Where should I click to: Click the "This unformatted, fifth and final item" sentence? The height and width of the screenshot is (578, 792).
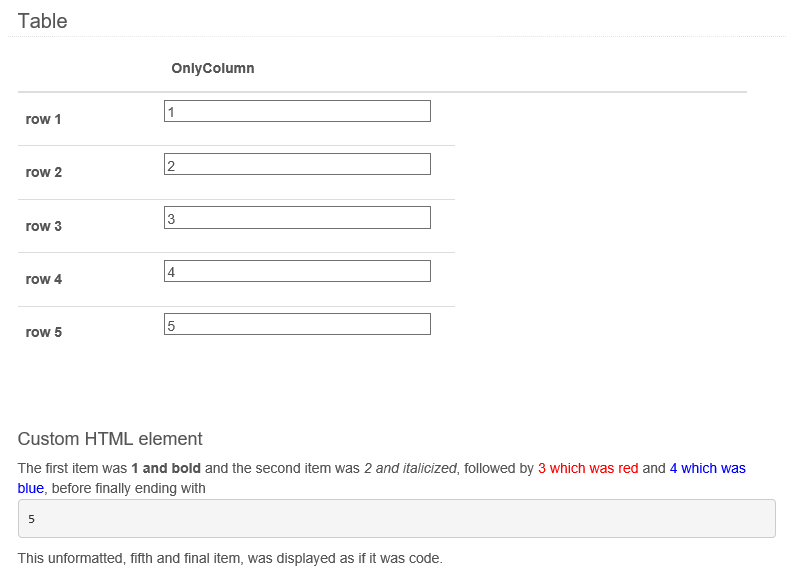(x=230, y=558)
